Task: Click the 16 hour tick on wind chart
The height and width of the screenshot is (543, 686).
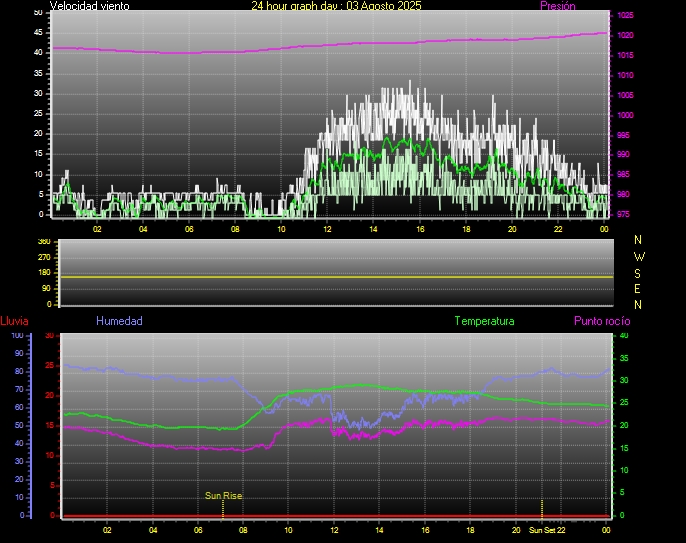Action: (420, 229)
